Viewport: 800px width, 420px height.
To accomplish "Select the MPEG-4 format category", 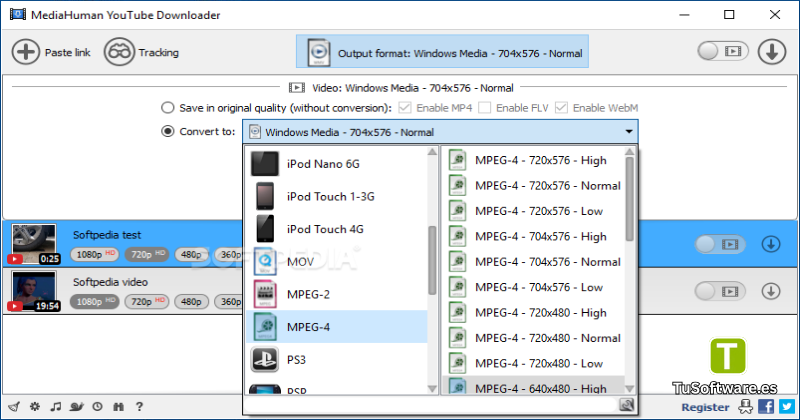I will [337, 327].
